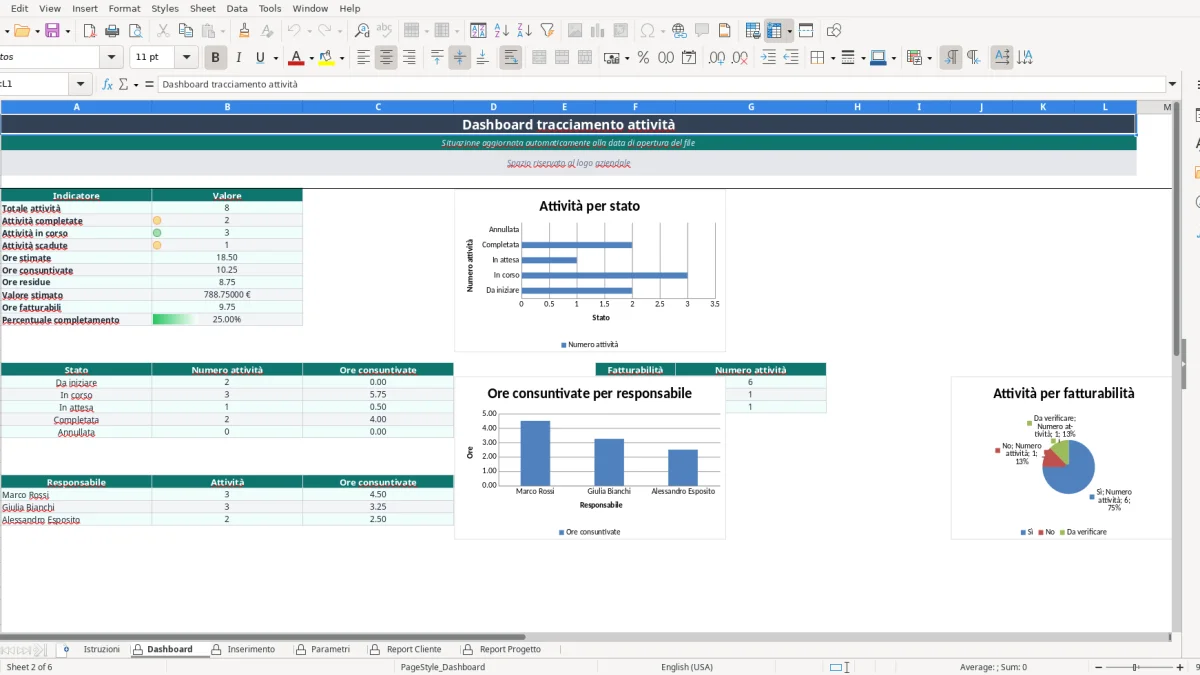Toggle Center Horizontally alignment
The image size is (1200, 675).
[x=386, y=58]
